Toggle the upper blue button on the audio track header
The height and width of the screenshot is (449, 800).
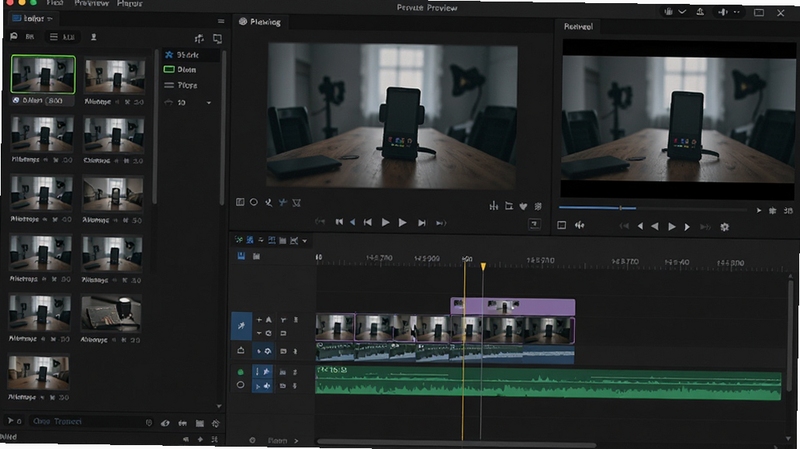point(263,372)
